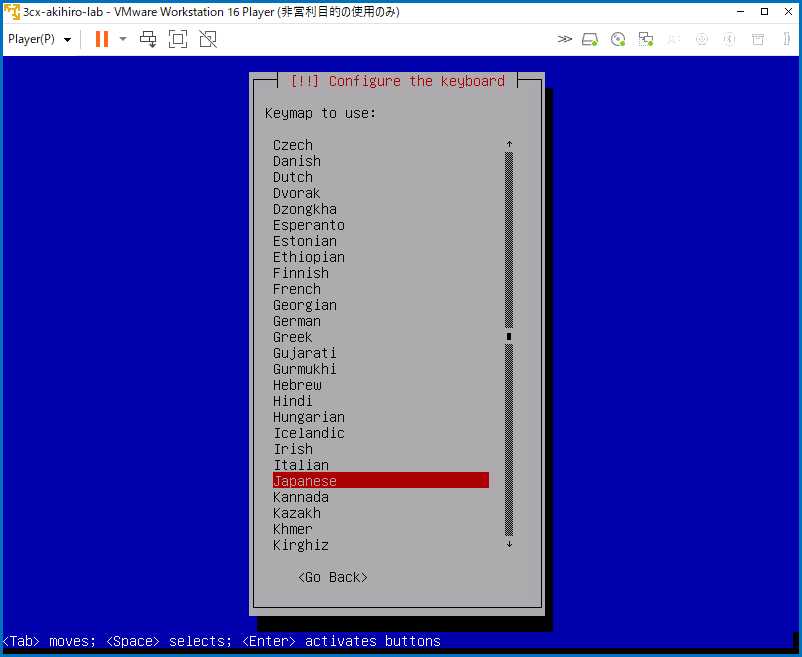Select Estonian keymap
802x657 pixels.
381,241
